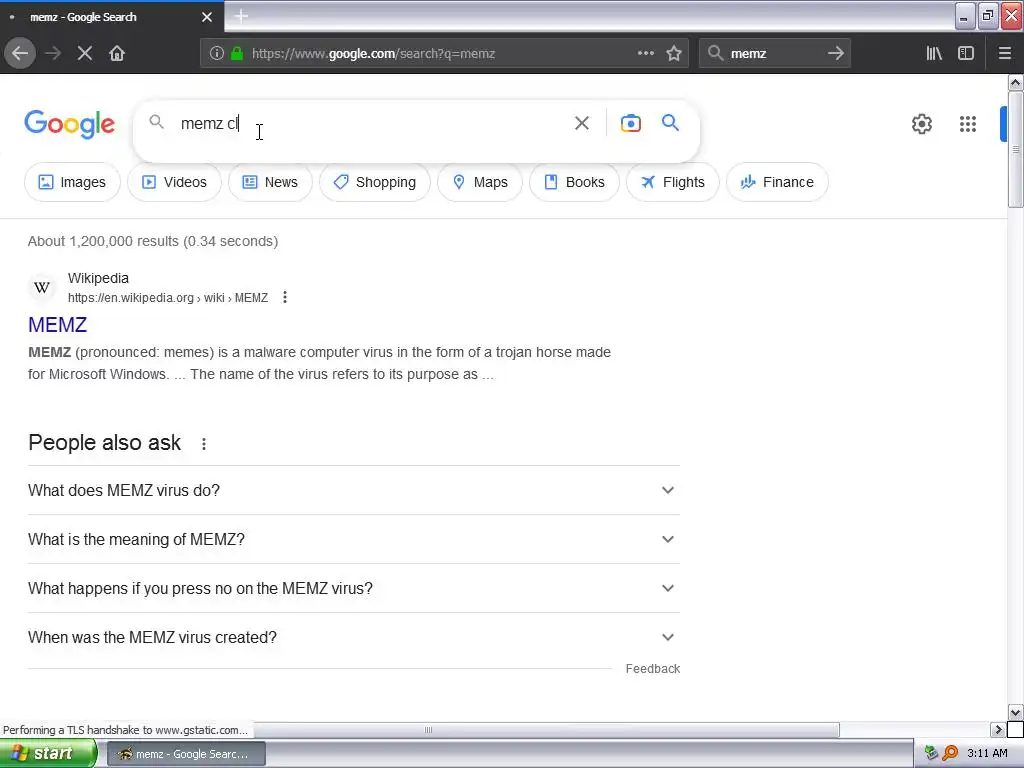Expand "What happens if you press no" question
Image resolution: width=1024 pixels, height=768 pixels.
[354, 588]
